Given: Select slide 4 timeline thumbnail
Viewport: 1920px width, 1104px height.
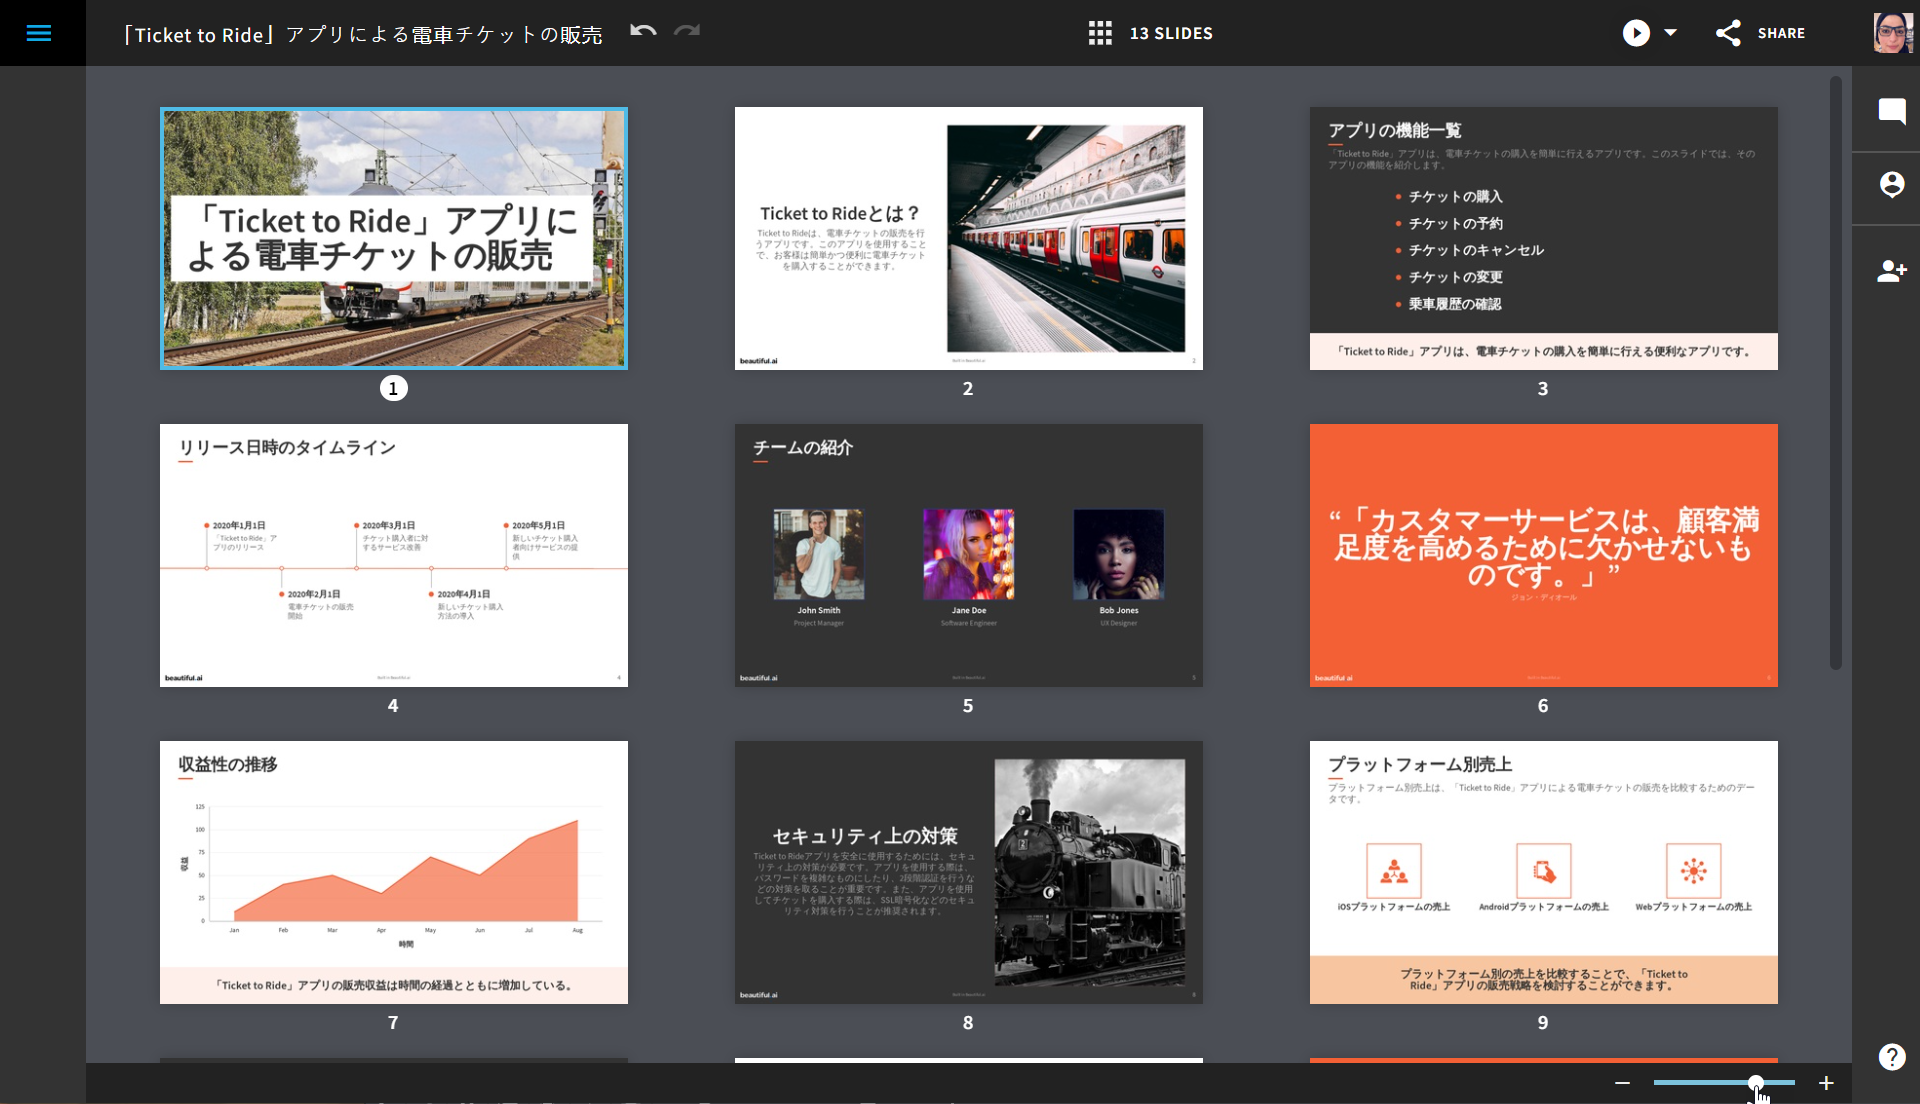Looking at the screenshot, I should (394, 555).
